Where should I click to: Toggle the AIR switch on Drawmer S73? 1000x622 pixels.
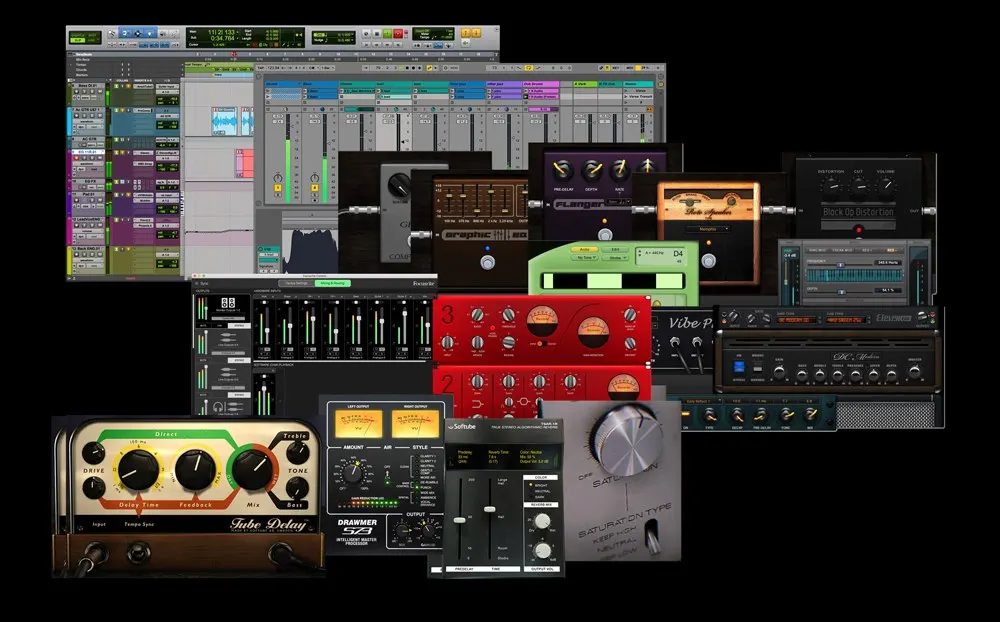387,473
